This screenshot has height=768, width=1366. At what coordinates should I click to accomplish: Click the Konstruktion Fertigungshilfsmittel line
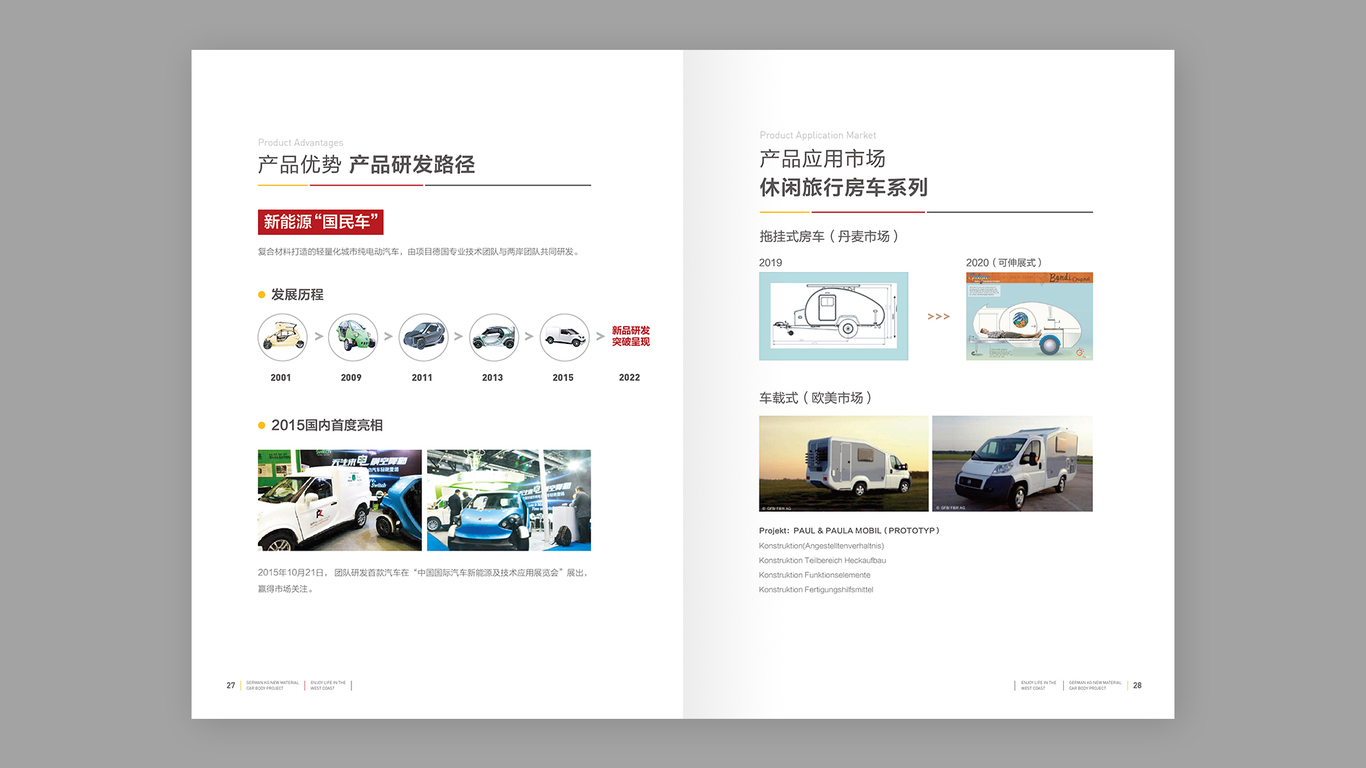click(x=816, y=590)
